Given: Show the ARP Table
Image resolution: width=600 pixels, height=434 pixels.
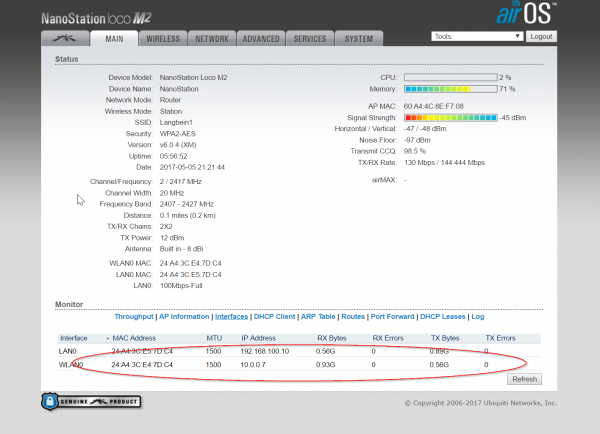Looking at the screenshot, I should click(x=319, y=316).
